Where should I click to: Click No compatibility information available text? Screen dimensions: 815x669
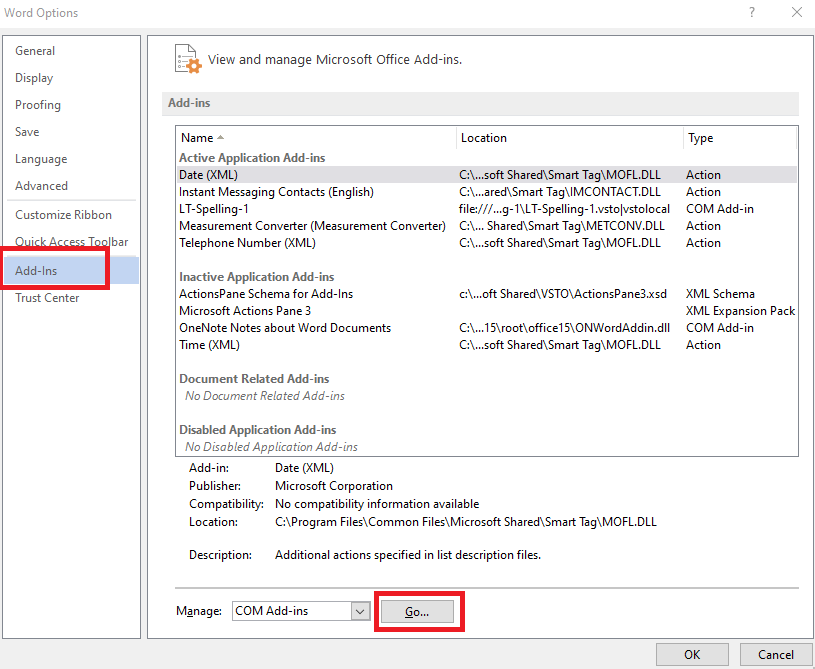tap(377, 504)
